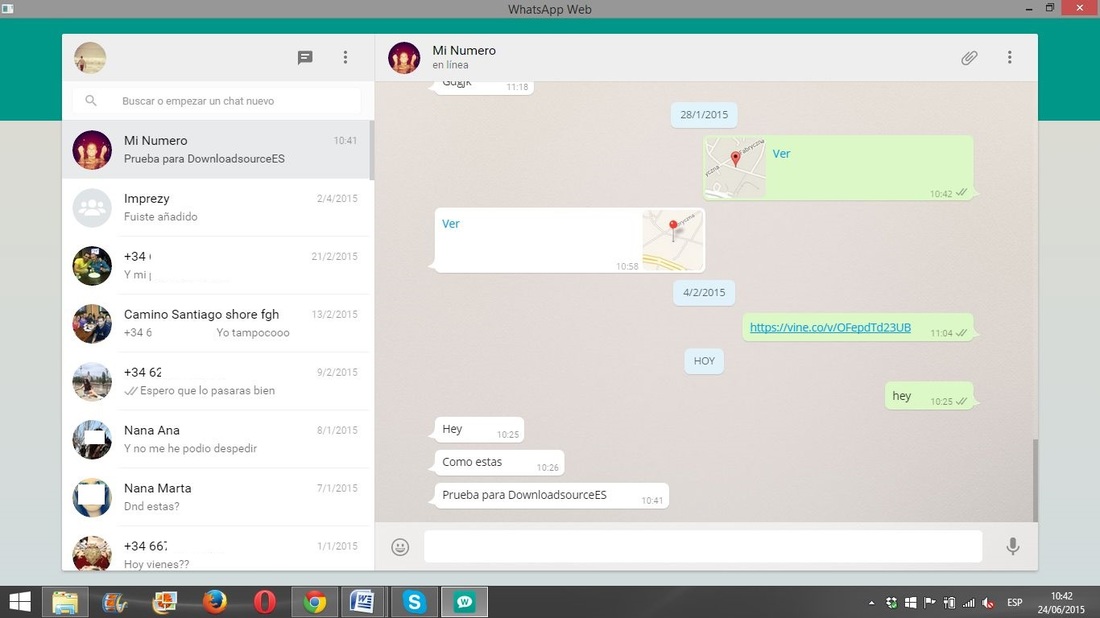Open Microsoft Word from the taskbar

pos(362,602)
